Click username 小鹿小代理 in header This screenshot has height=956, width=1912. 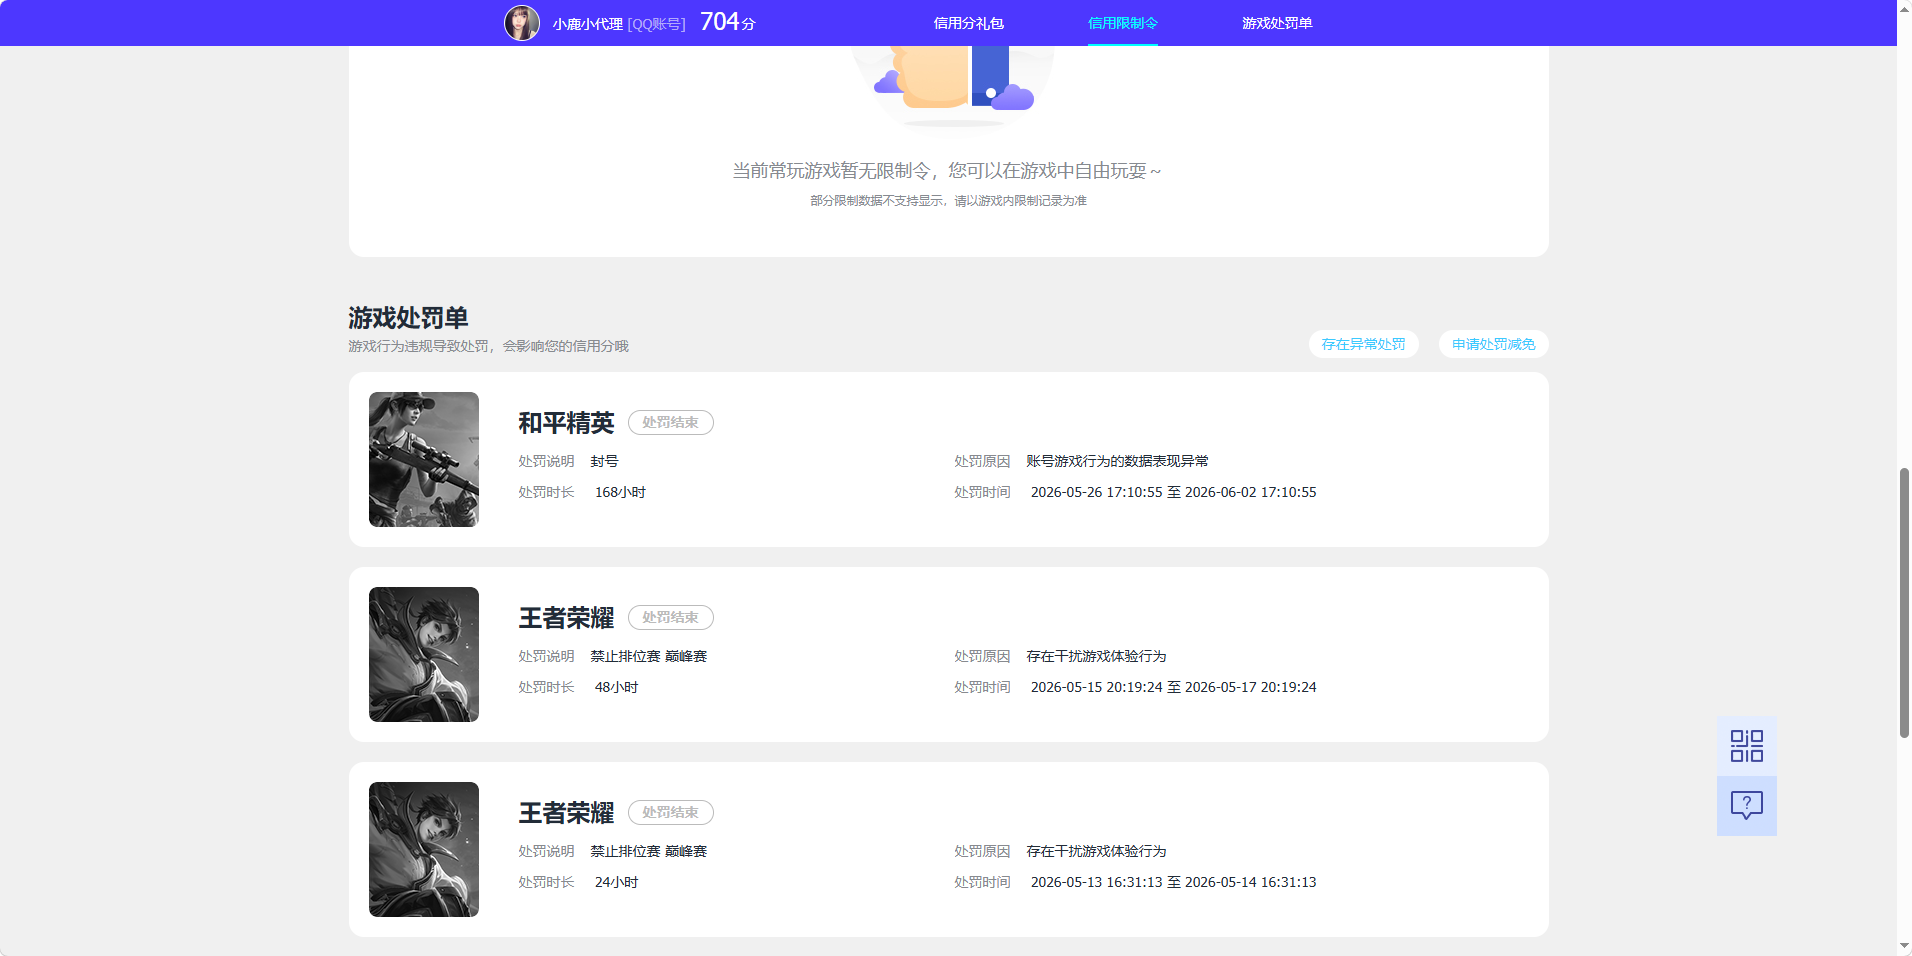coord(587,24)
